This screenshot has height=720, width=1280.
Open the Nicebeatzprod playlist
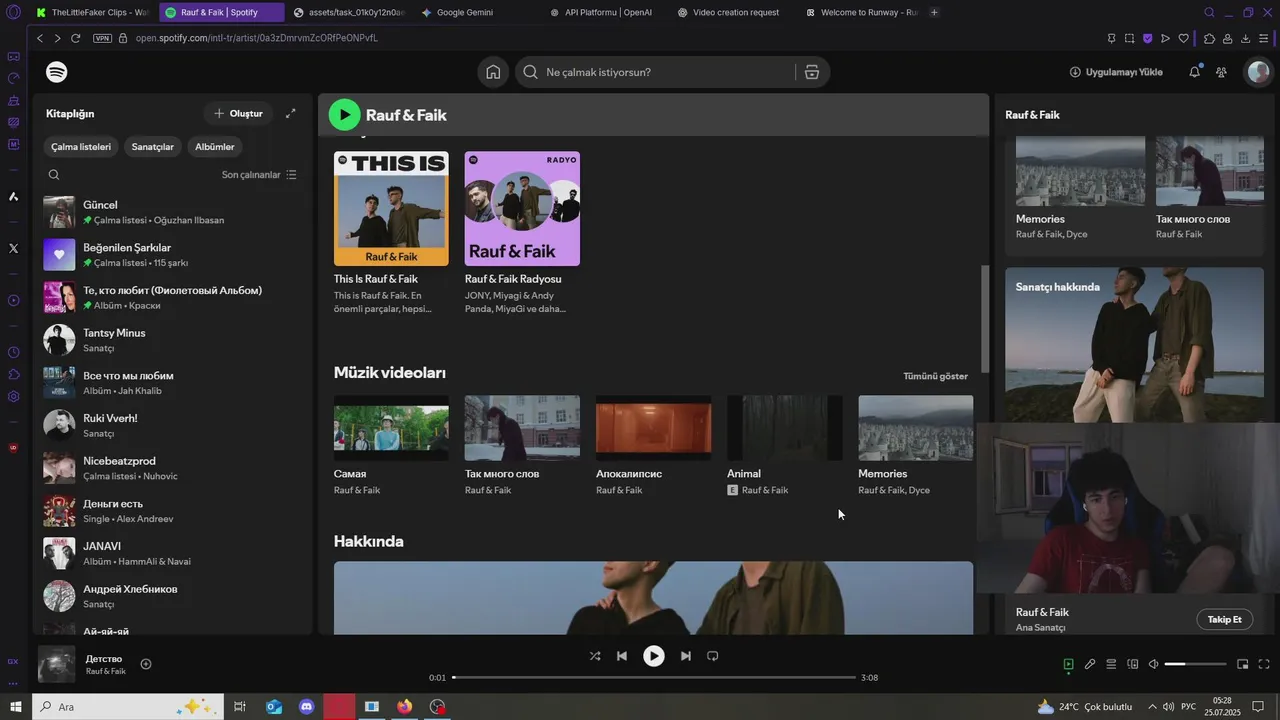click(x=173, y=468)
